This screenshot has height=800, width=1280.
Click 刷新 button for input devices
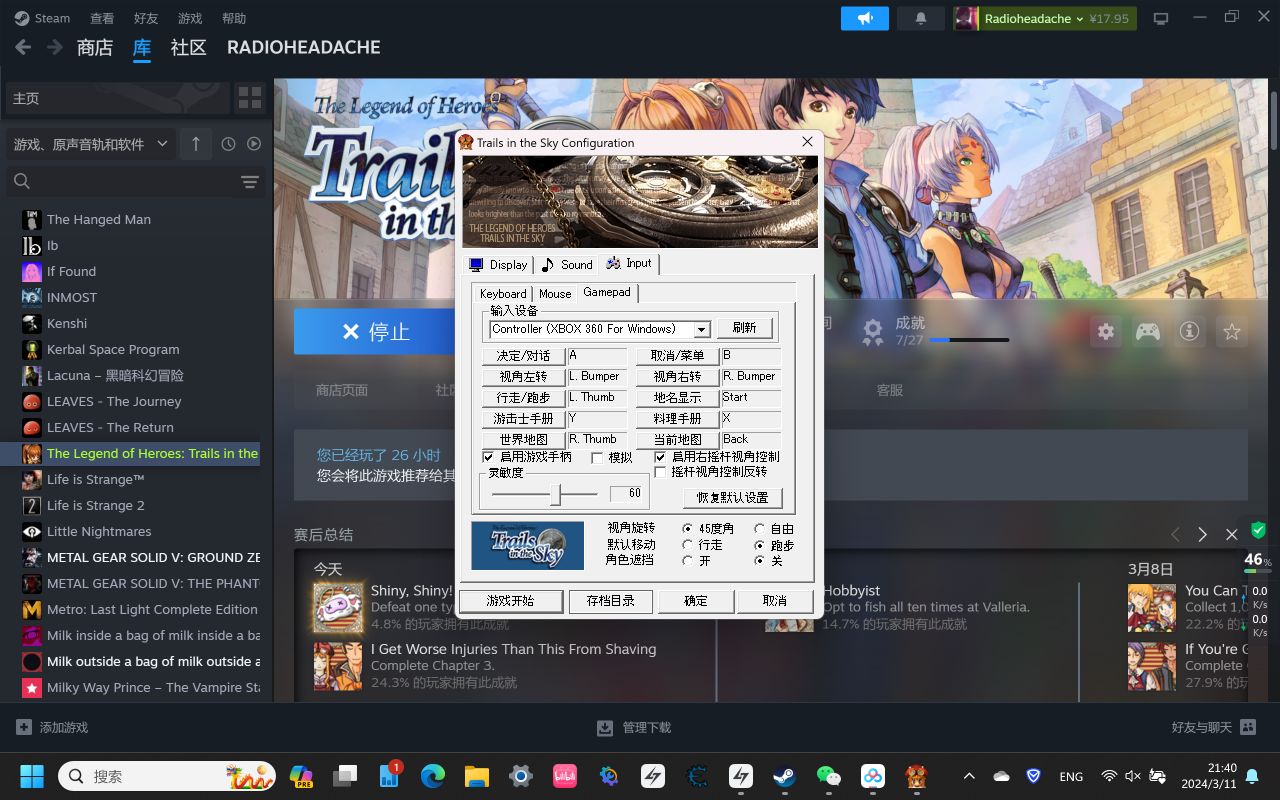pos(744,328)
